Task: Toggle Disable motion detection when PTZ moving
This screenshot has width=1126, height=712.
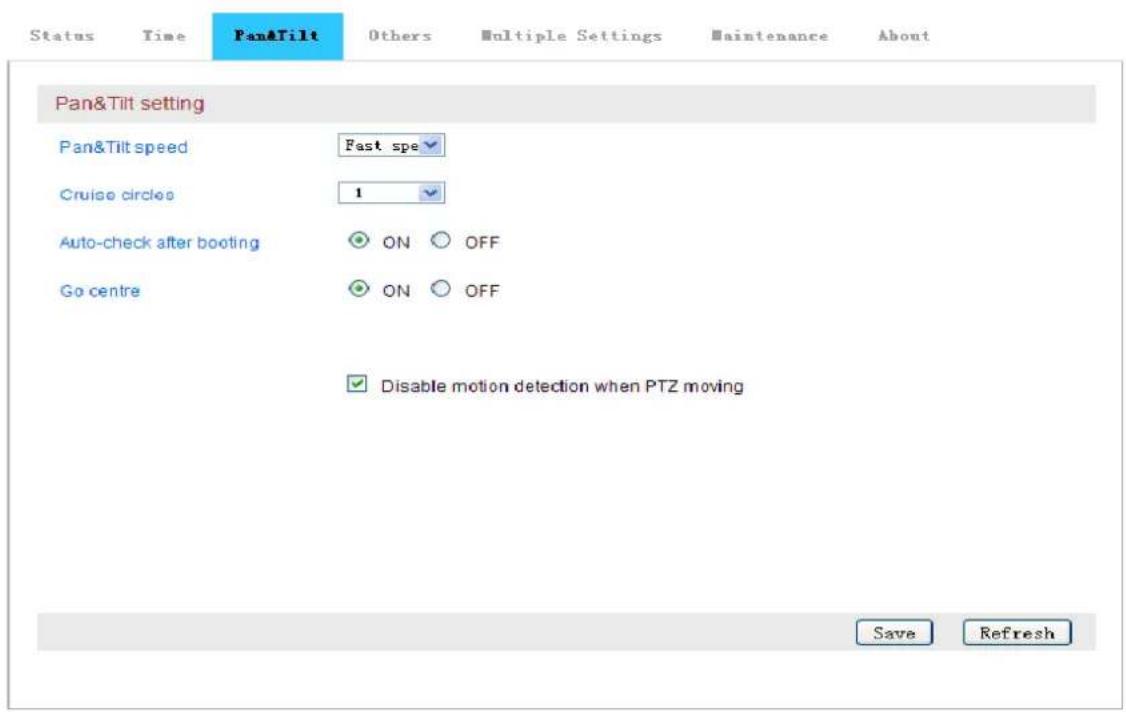Action: 357,384
